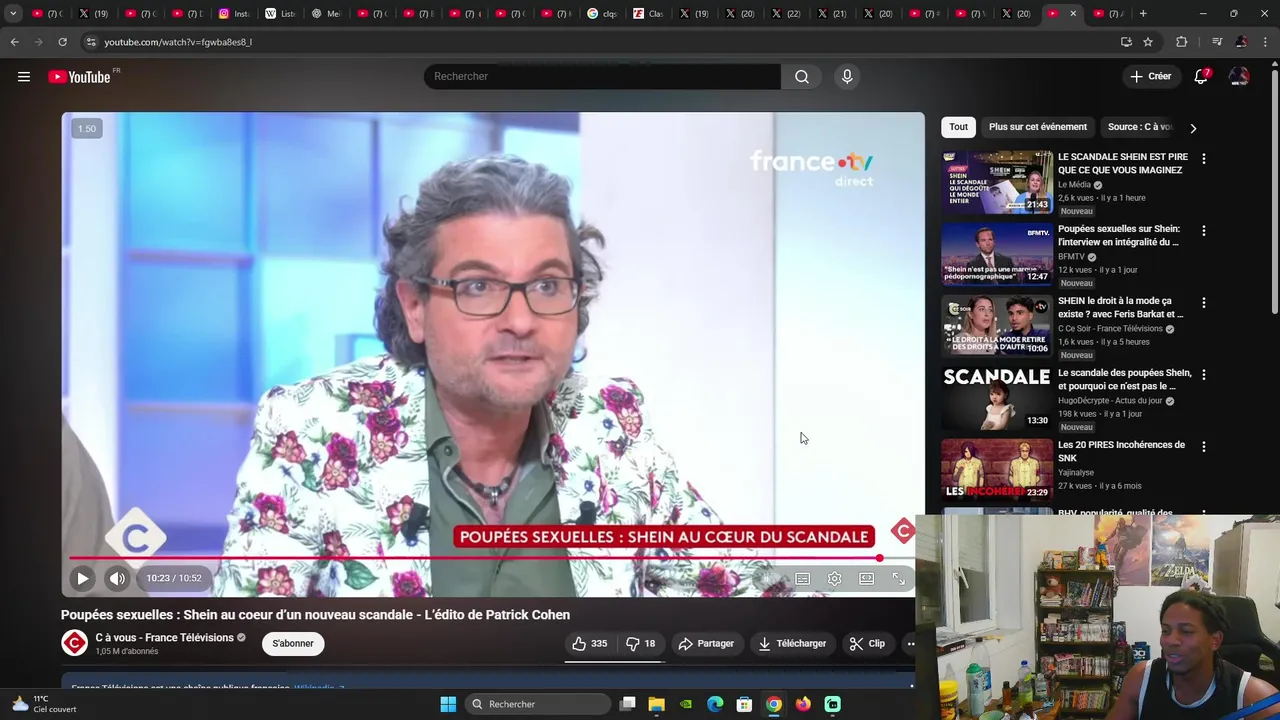Open options for SHEIN le droit à la mode video
This screenshot has height=720, width=1280.
pos(1204,303)
